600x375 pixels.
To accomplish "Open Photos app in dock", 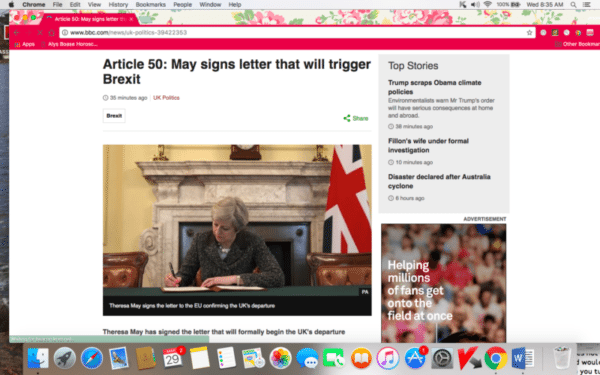I will [x=280, y=358].
